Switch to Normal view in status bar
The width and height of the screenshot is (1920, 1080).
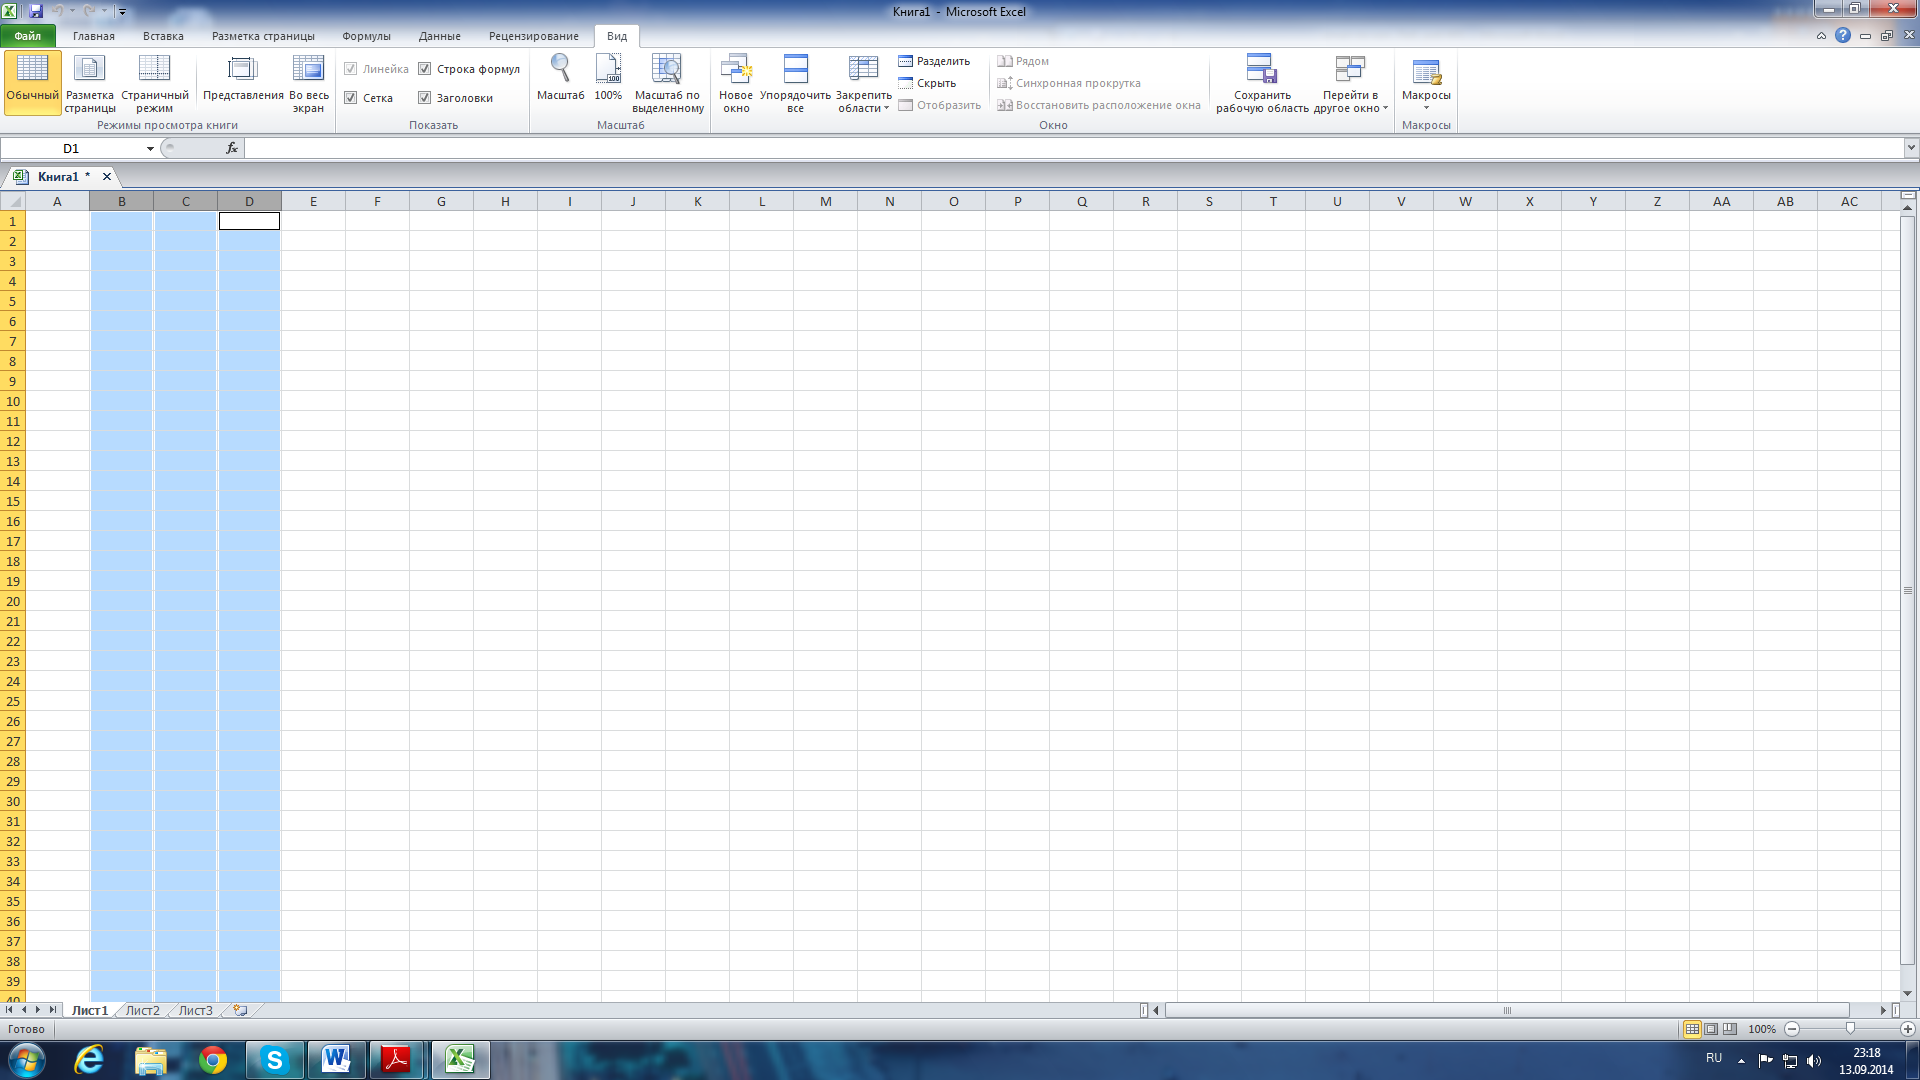click(1692, 1029)
